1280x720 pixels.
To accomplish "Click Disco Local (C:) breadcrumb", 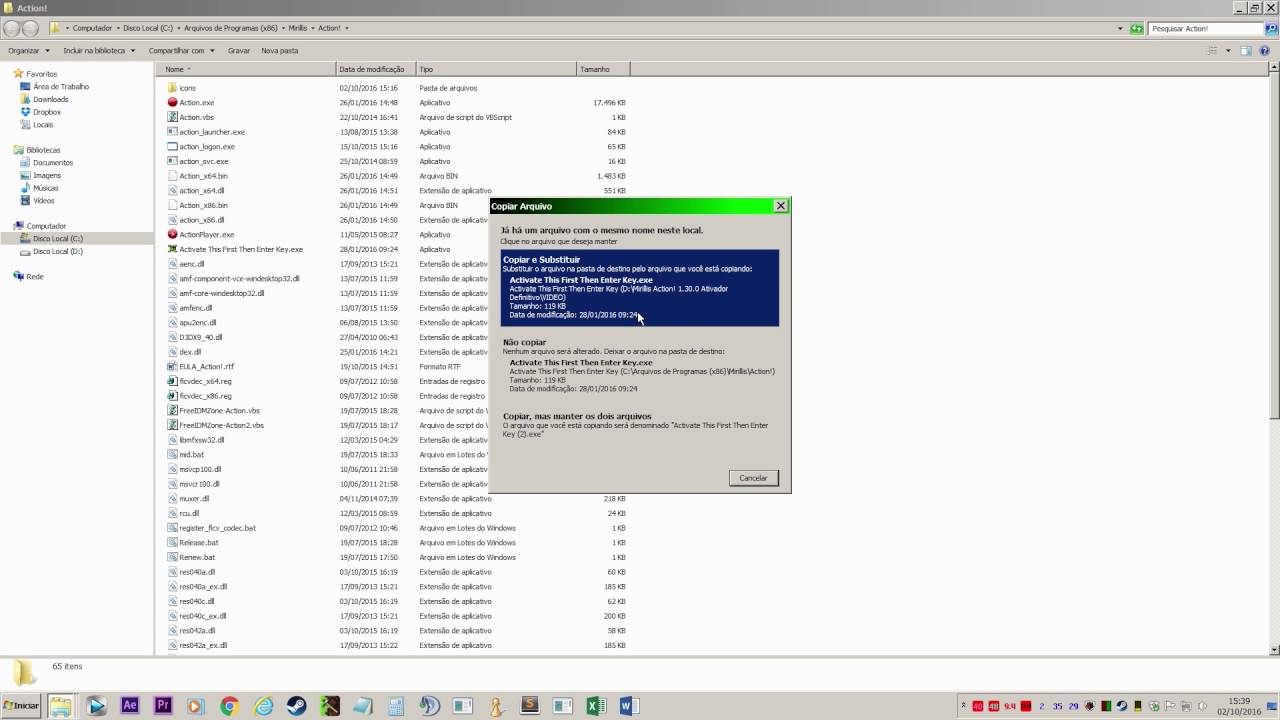I will (148, 28).
